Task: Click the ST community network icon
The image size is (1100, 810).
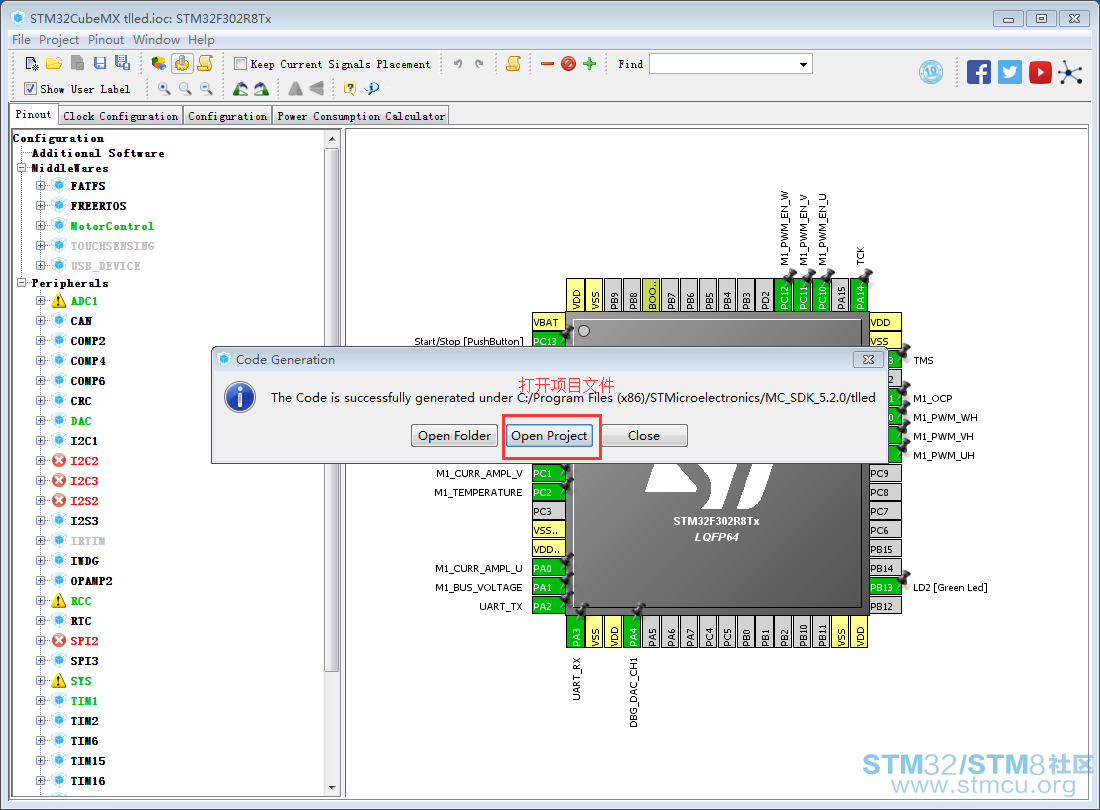Action: (x=1071, y=72)
